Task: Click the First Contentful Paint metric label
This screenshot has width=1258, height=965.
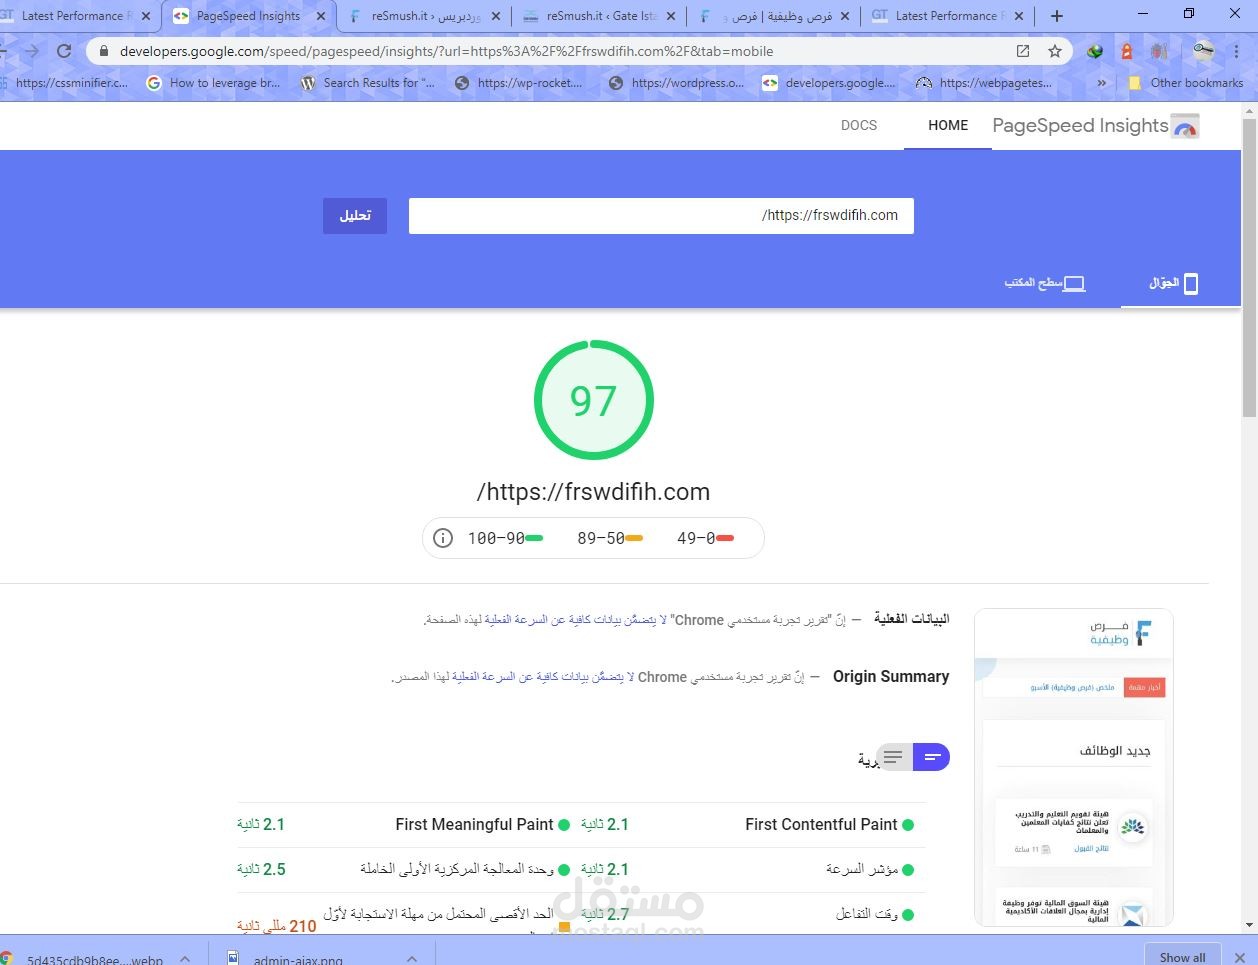Action: click(821, 825)
